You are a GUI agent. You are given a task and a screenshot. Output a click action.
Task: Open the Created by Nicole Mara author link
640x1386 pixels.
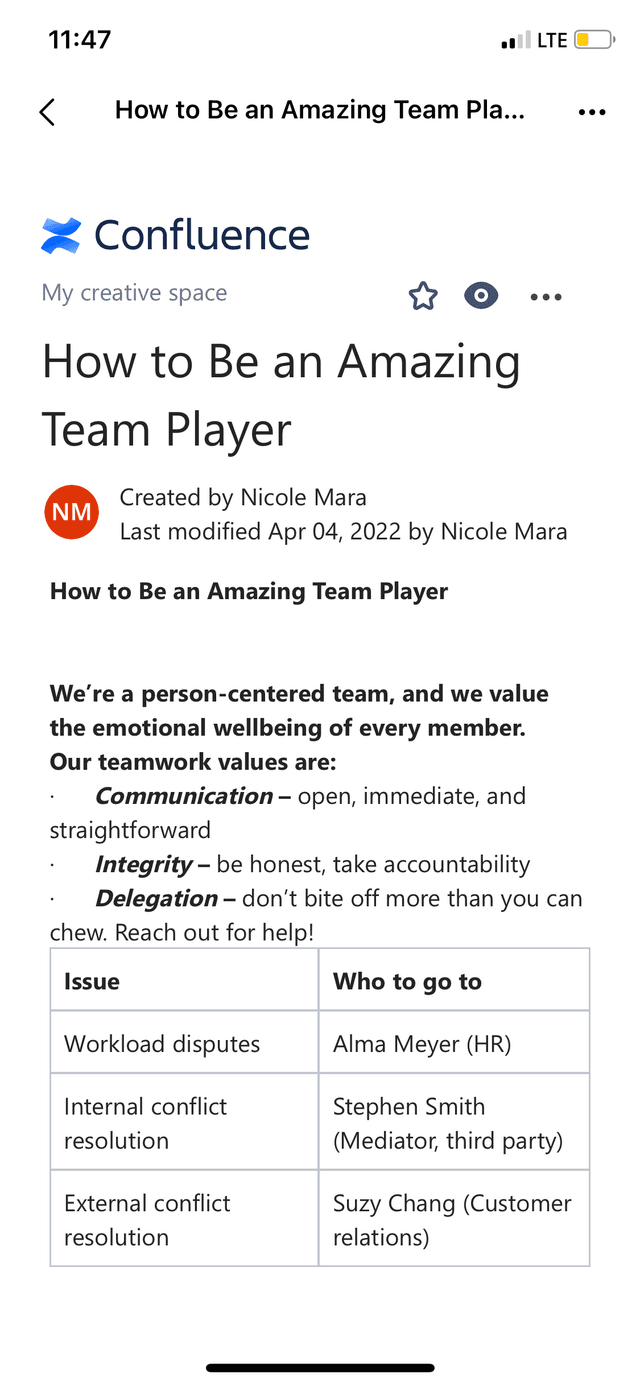243,497
